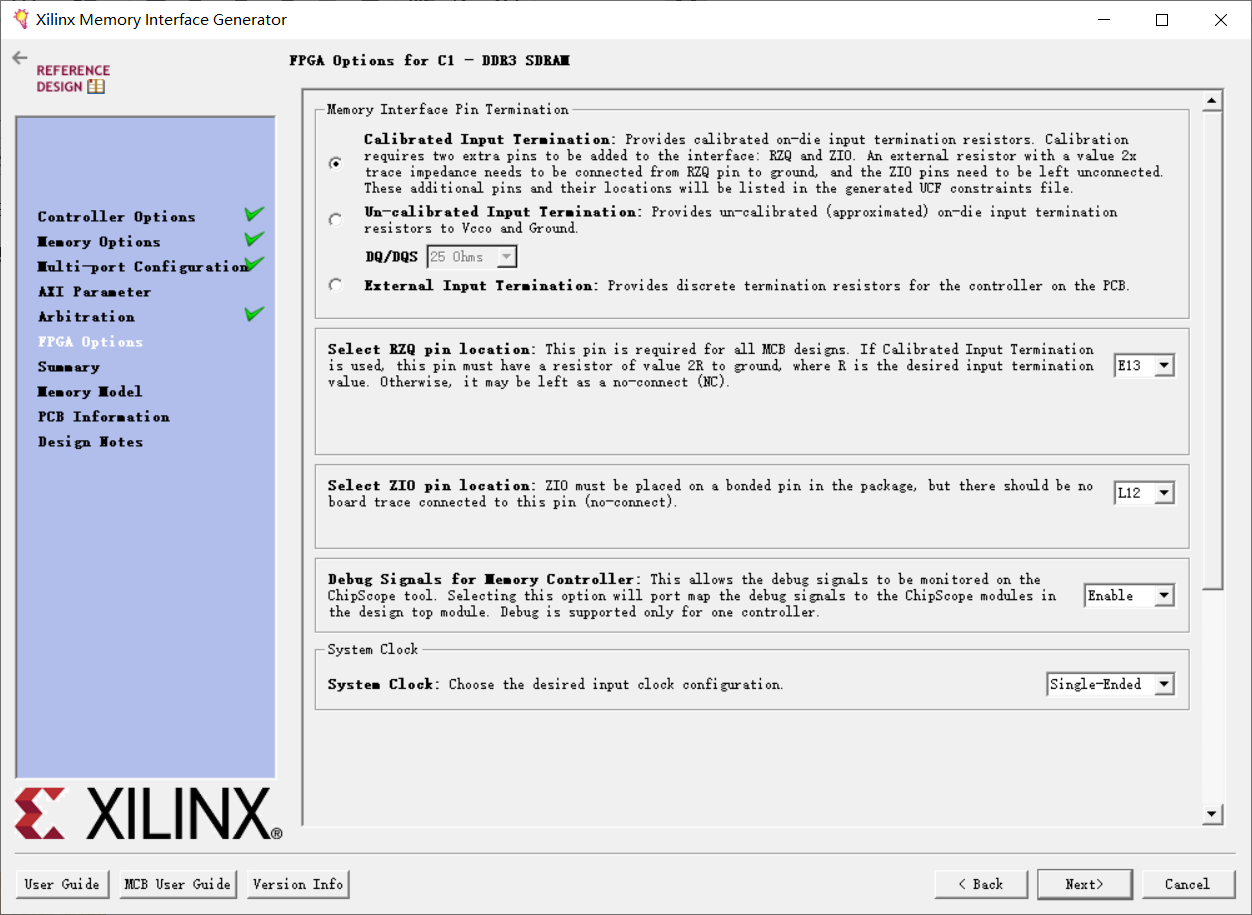Select Calibrated Input Termination radio button
1252x915 pixels.
[335, 163]
